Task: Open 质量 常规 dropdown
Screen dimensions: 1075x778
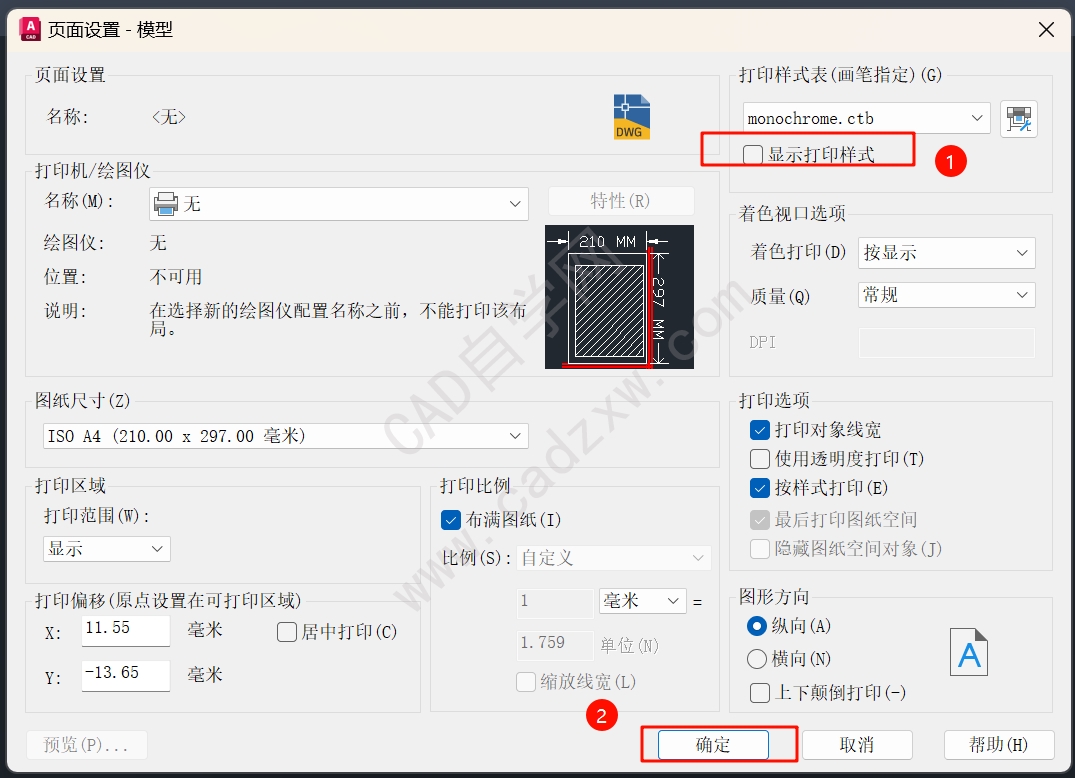Action: 946,295
